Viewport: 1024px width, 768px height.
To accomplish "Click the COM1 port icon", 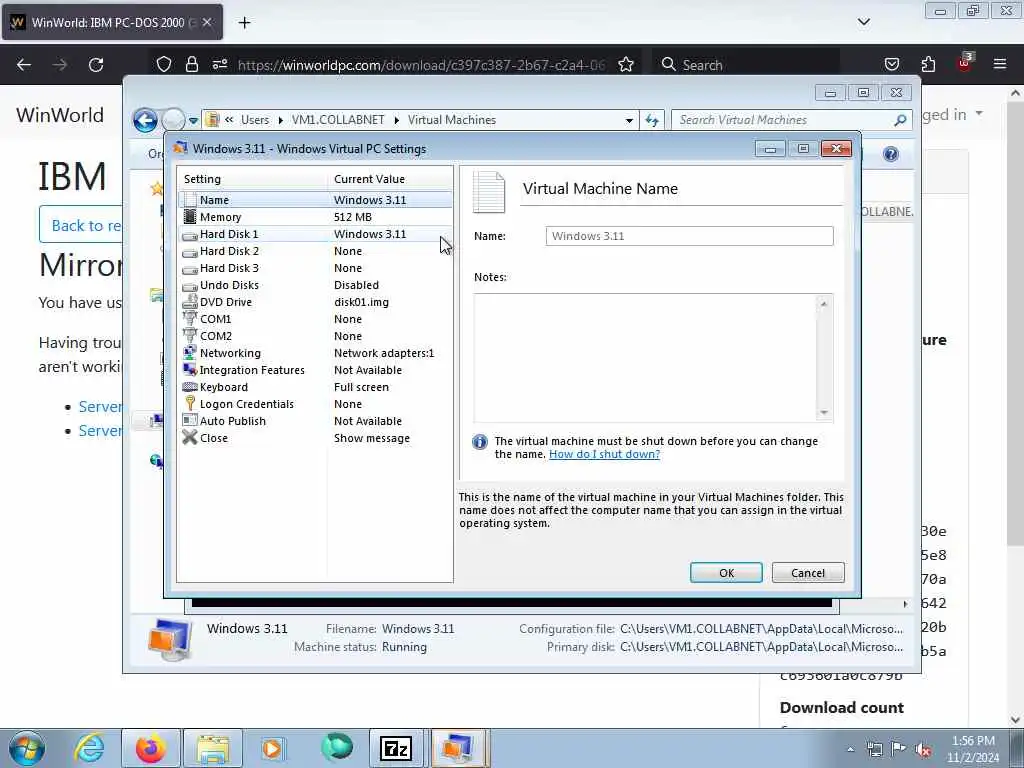I will [189, 319].
